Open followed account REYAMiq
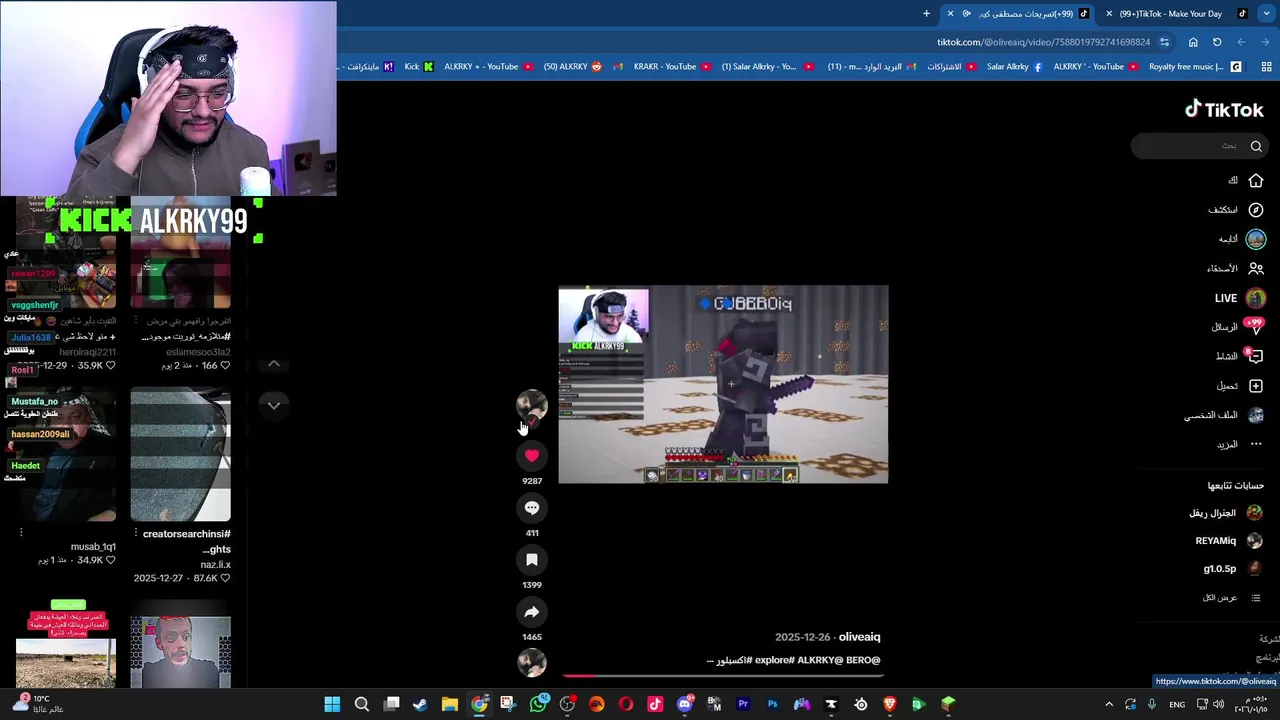Image resolution: width=1280 pixels, height=720 pixels. tap(1229, 541)
